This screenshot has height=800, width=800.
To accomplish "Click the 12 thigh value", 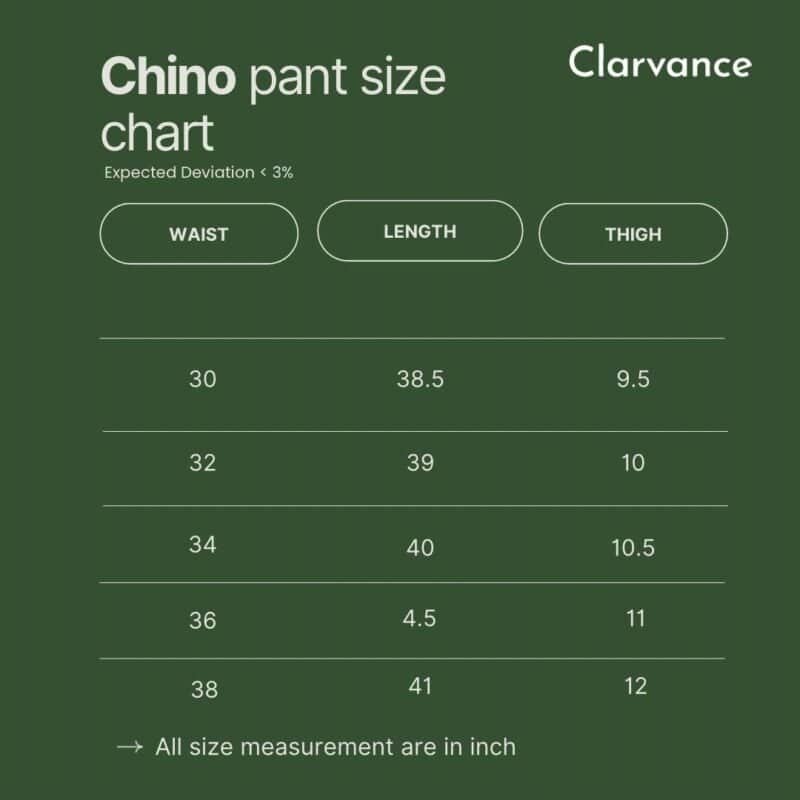I will tap(635, 686).
